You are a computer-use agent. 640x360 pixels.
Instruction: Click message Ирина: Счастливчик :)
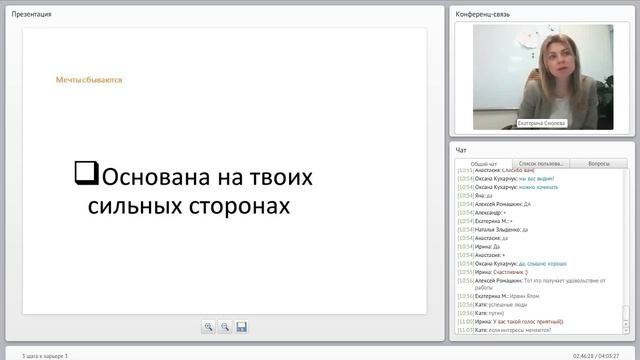coord(493,272)
